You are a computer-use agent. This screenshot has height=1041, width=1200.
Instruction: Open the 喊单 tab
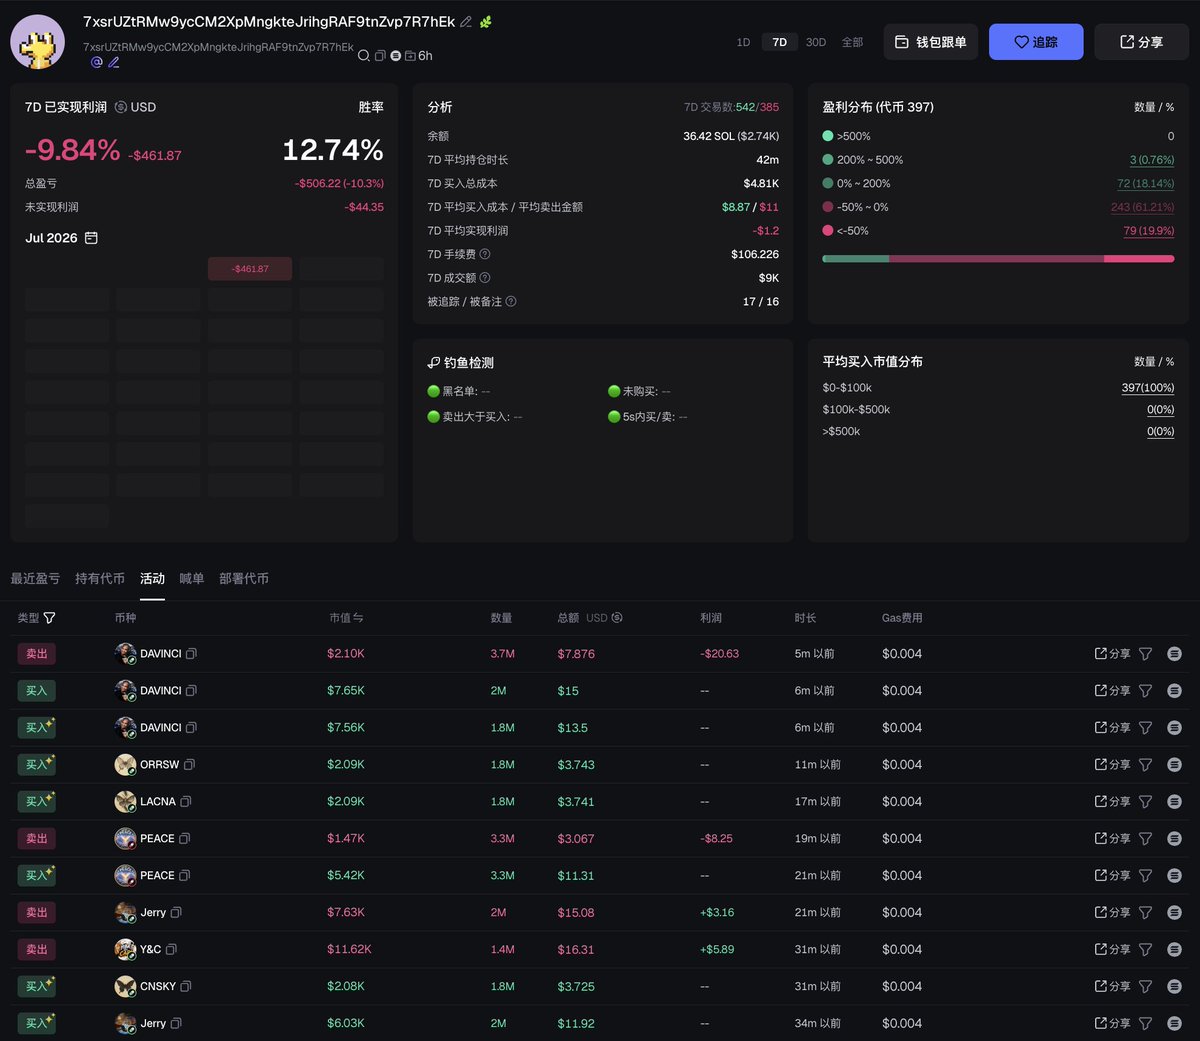pyautogui.click(x=192, y=578)
